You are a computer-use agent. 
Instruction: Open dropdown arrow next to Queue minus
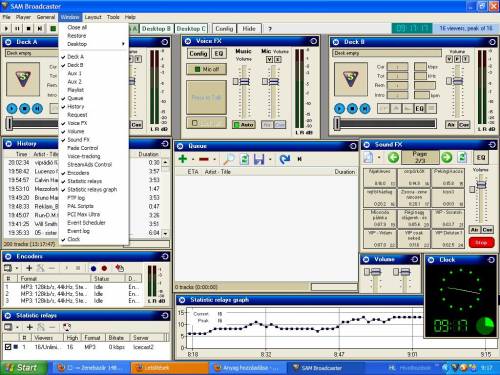(x=214, y=159)
